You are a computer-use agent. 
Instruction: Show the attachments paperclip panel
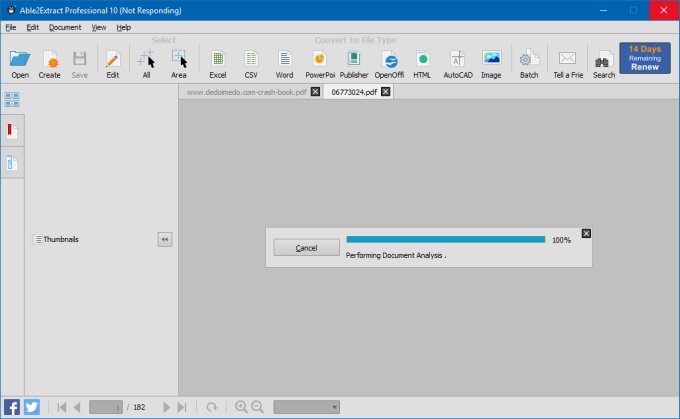tap(12, 163)
